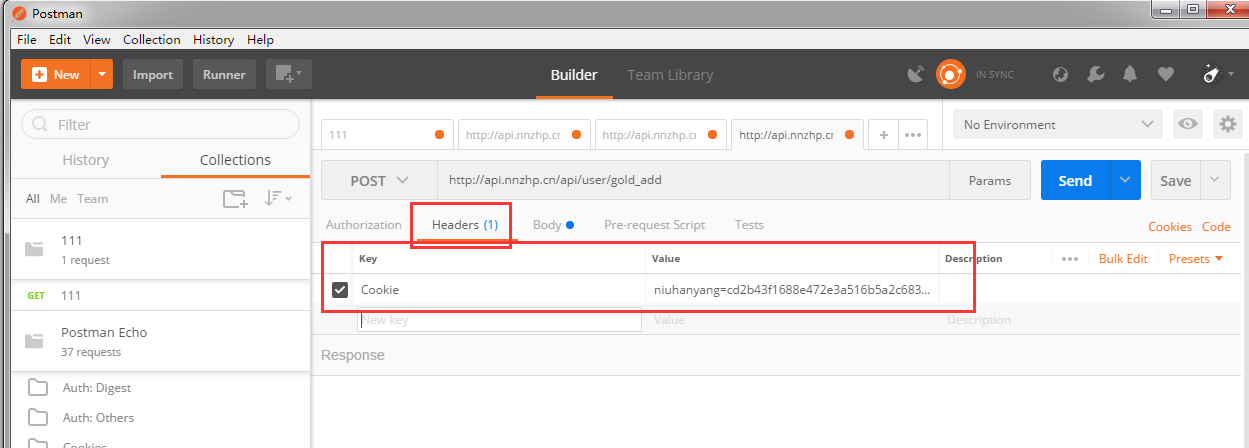Image resolution: width=1249 pixels, height=448 pixels.
Task: Select the GET 111 request
Action: click(160, 296)
